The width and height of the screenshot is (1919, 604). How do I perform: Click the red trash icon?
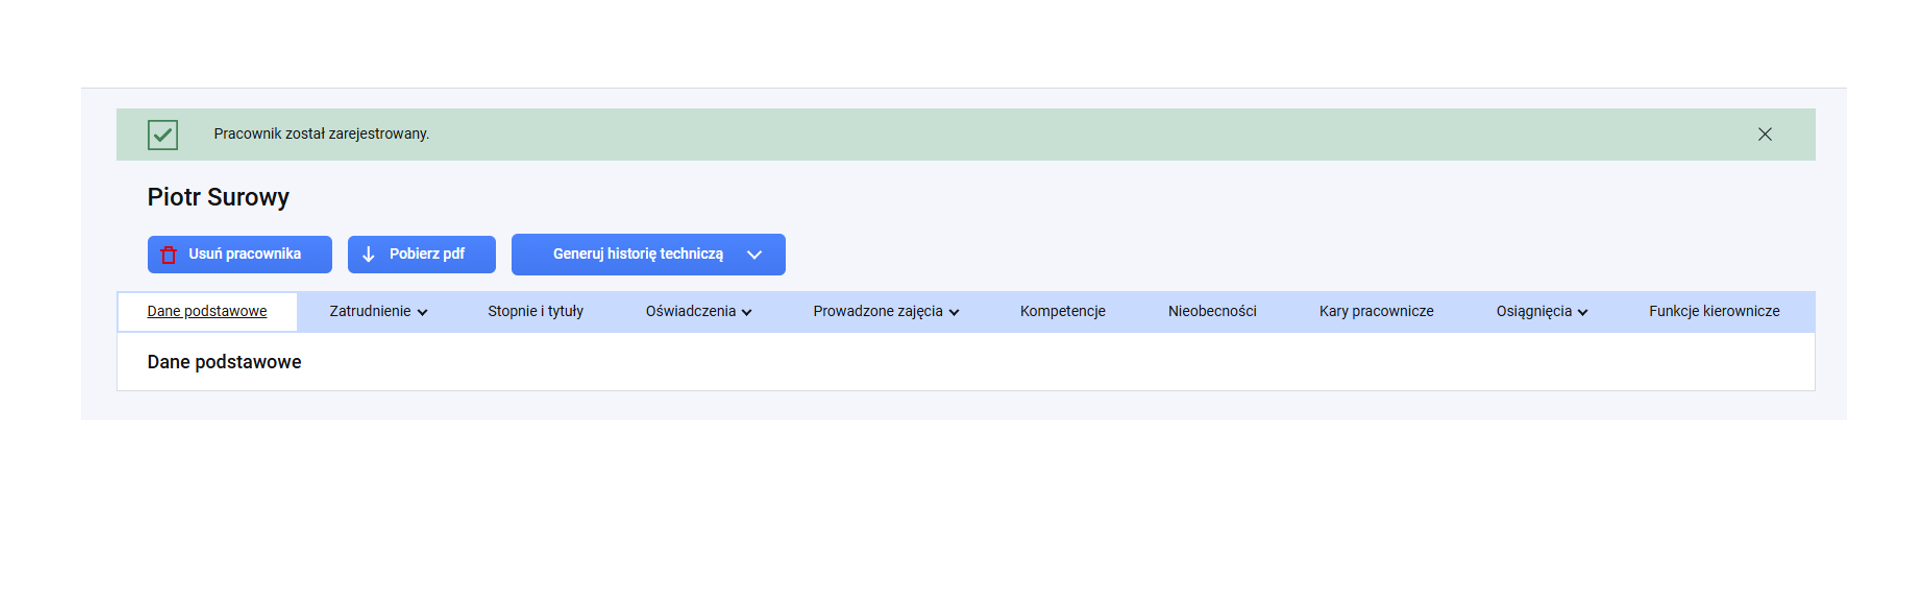coord(169,255)
